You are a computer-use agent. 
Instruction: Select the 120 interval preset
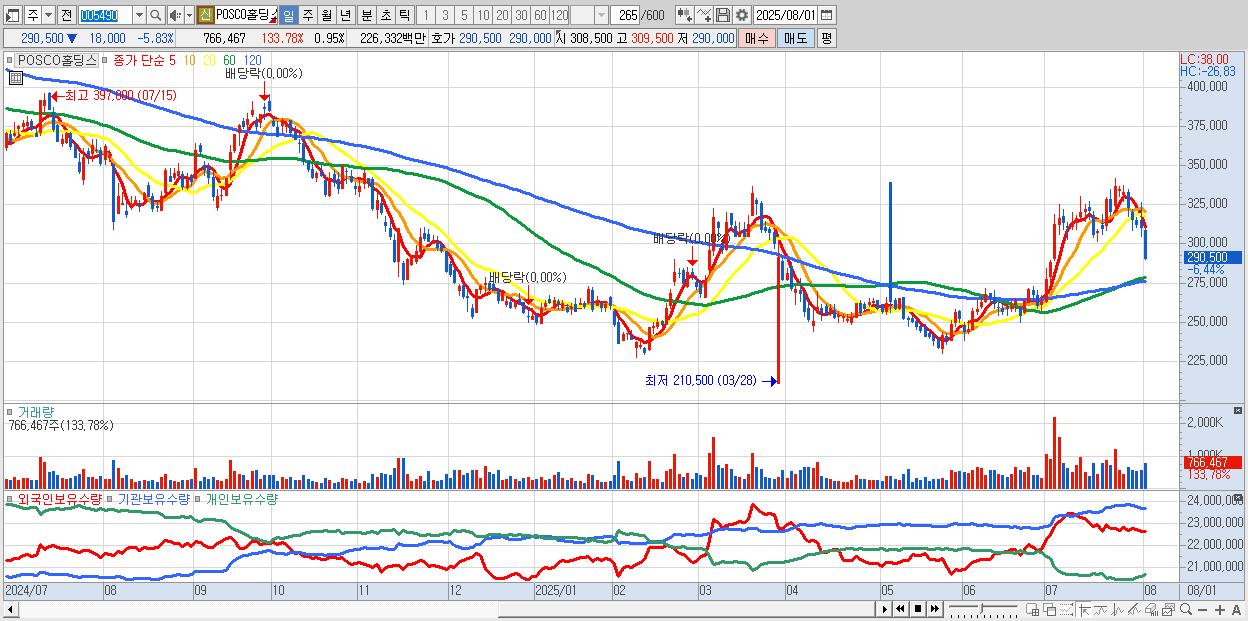pos(559,15)
